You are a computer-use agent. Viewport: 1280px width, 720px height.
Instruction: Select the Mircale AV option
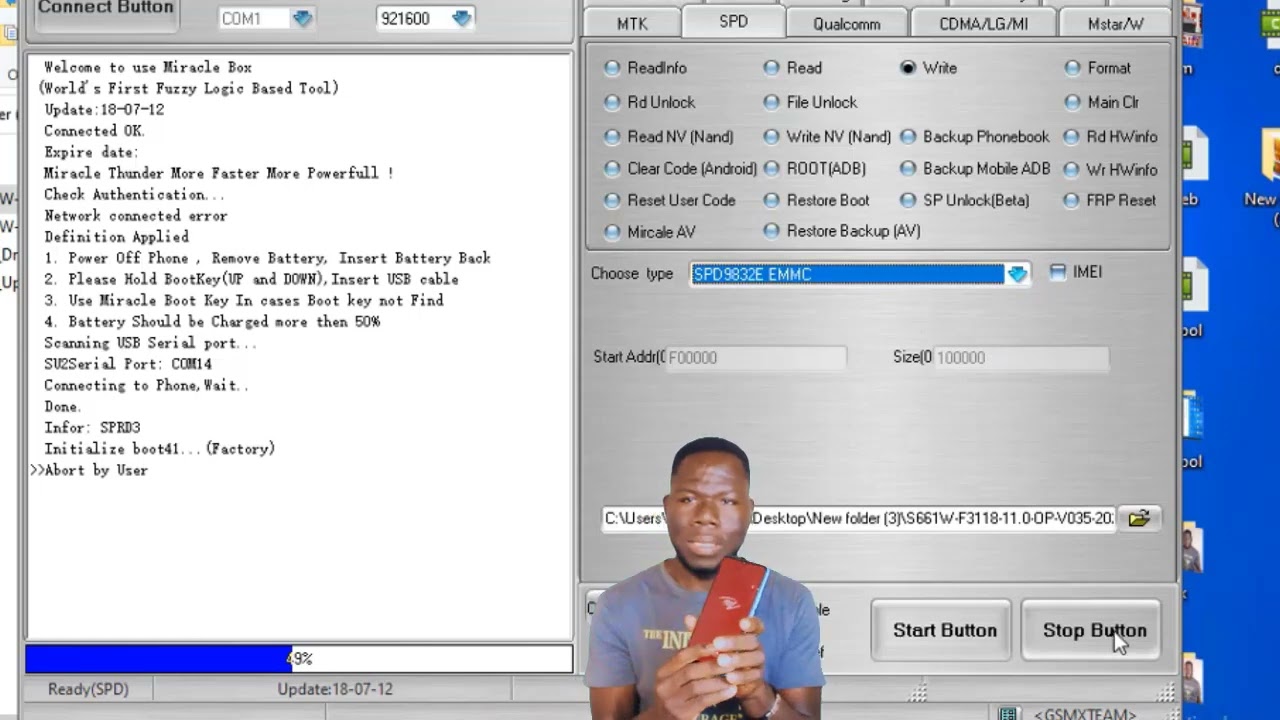coord(649,232)
